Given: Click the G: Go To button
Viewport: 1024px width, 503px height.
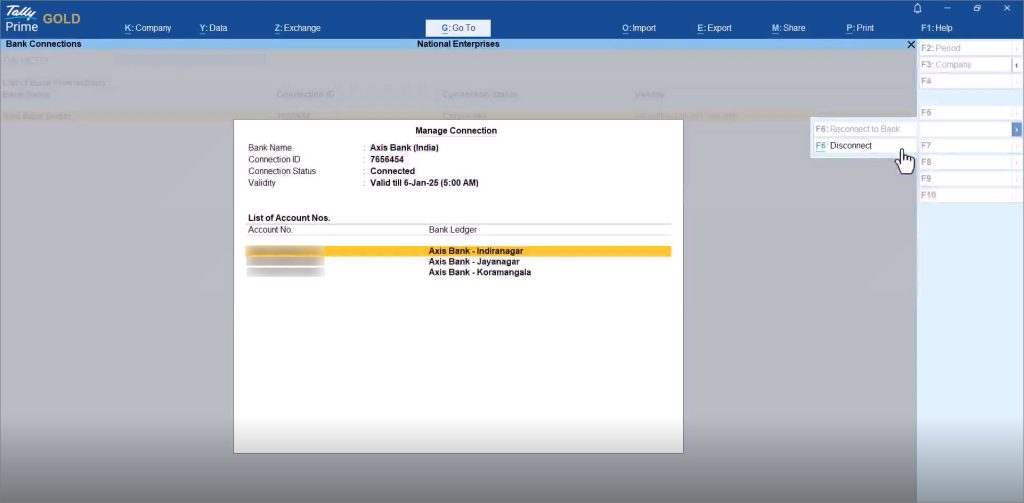Looking at the screenshot, I should 458,28.
